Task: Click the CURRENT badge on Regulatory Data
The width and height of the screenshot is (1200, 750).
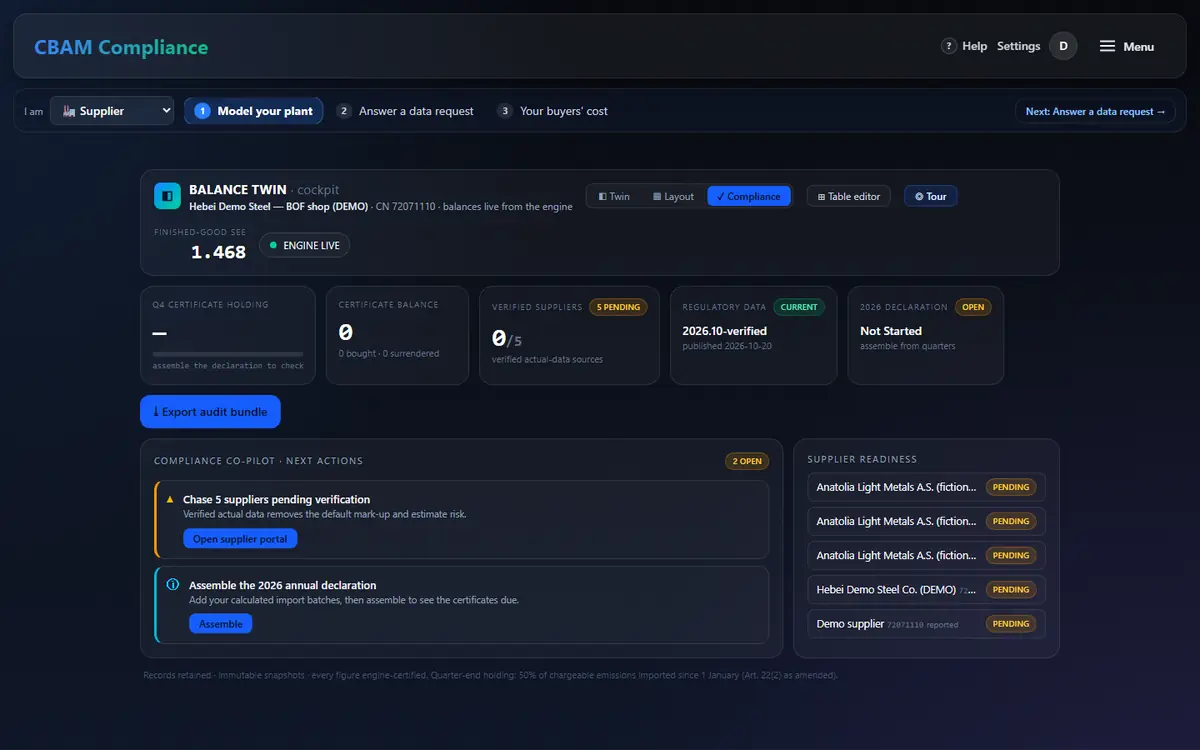Action: point(799,307)
